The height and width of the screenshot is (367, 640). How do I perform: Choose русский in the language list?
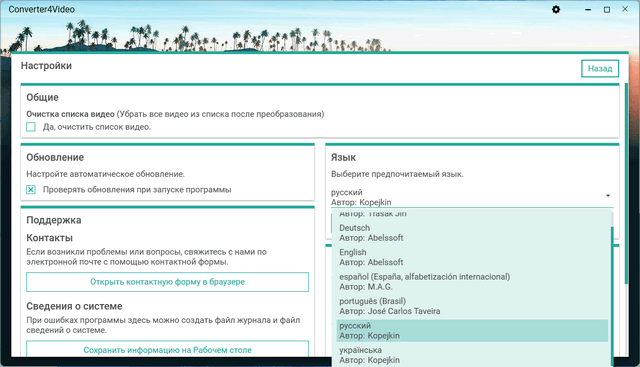point(472,331)
